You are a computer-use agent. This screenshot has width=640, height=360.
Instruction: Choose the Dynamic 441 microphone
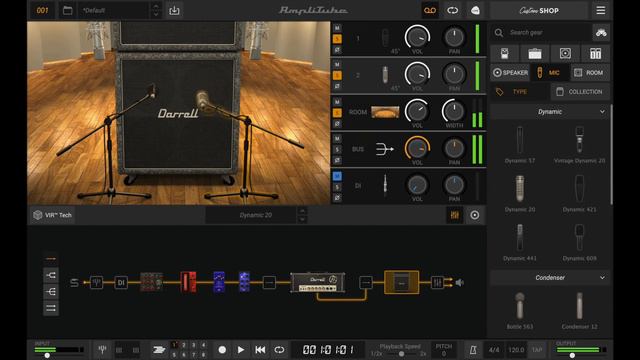click(x=520, y=242)
